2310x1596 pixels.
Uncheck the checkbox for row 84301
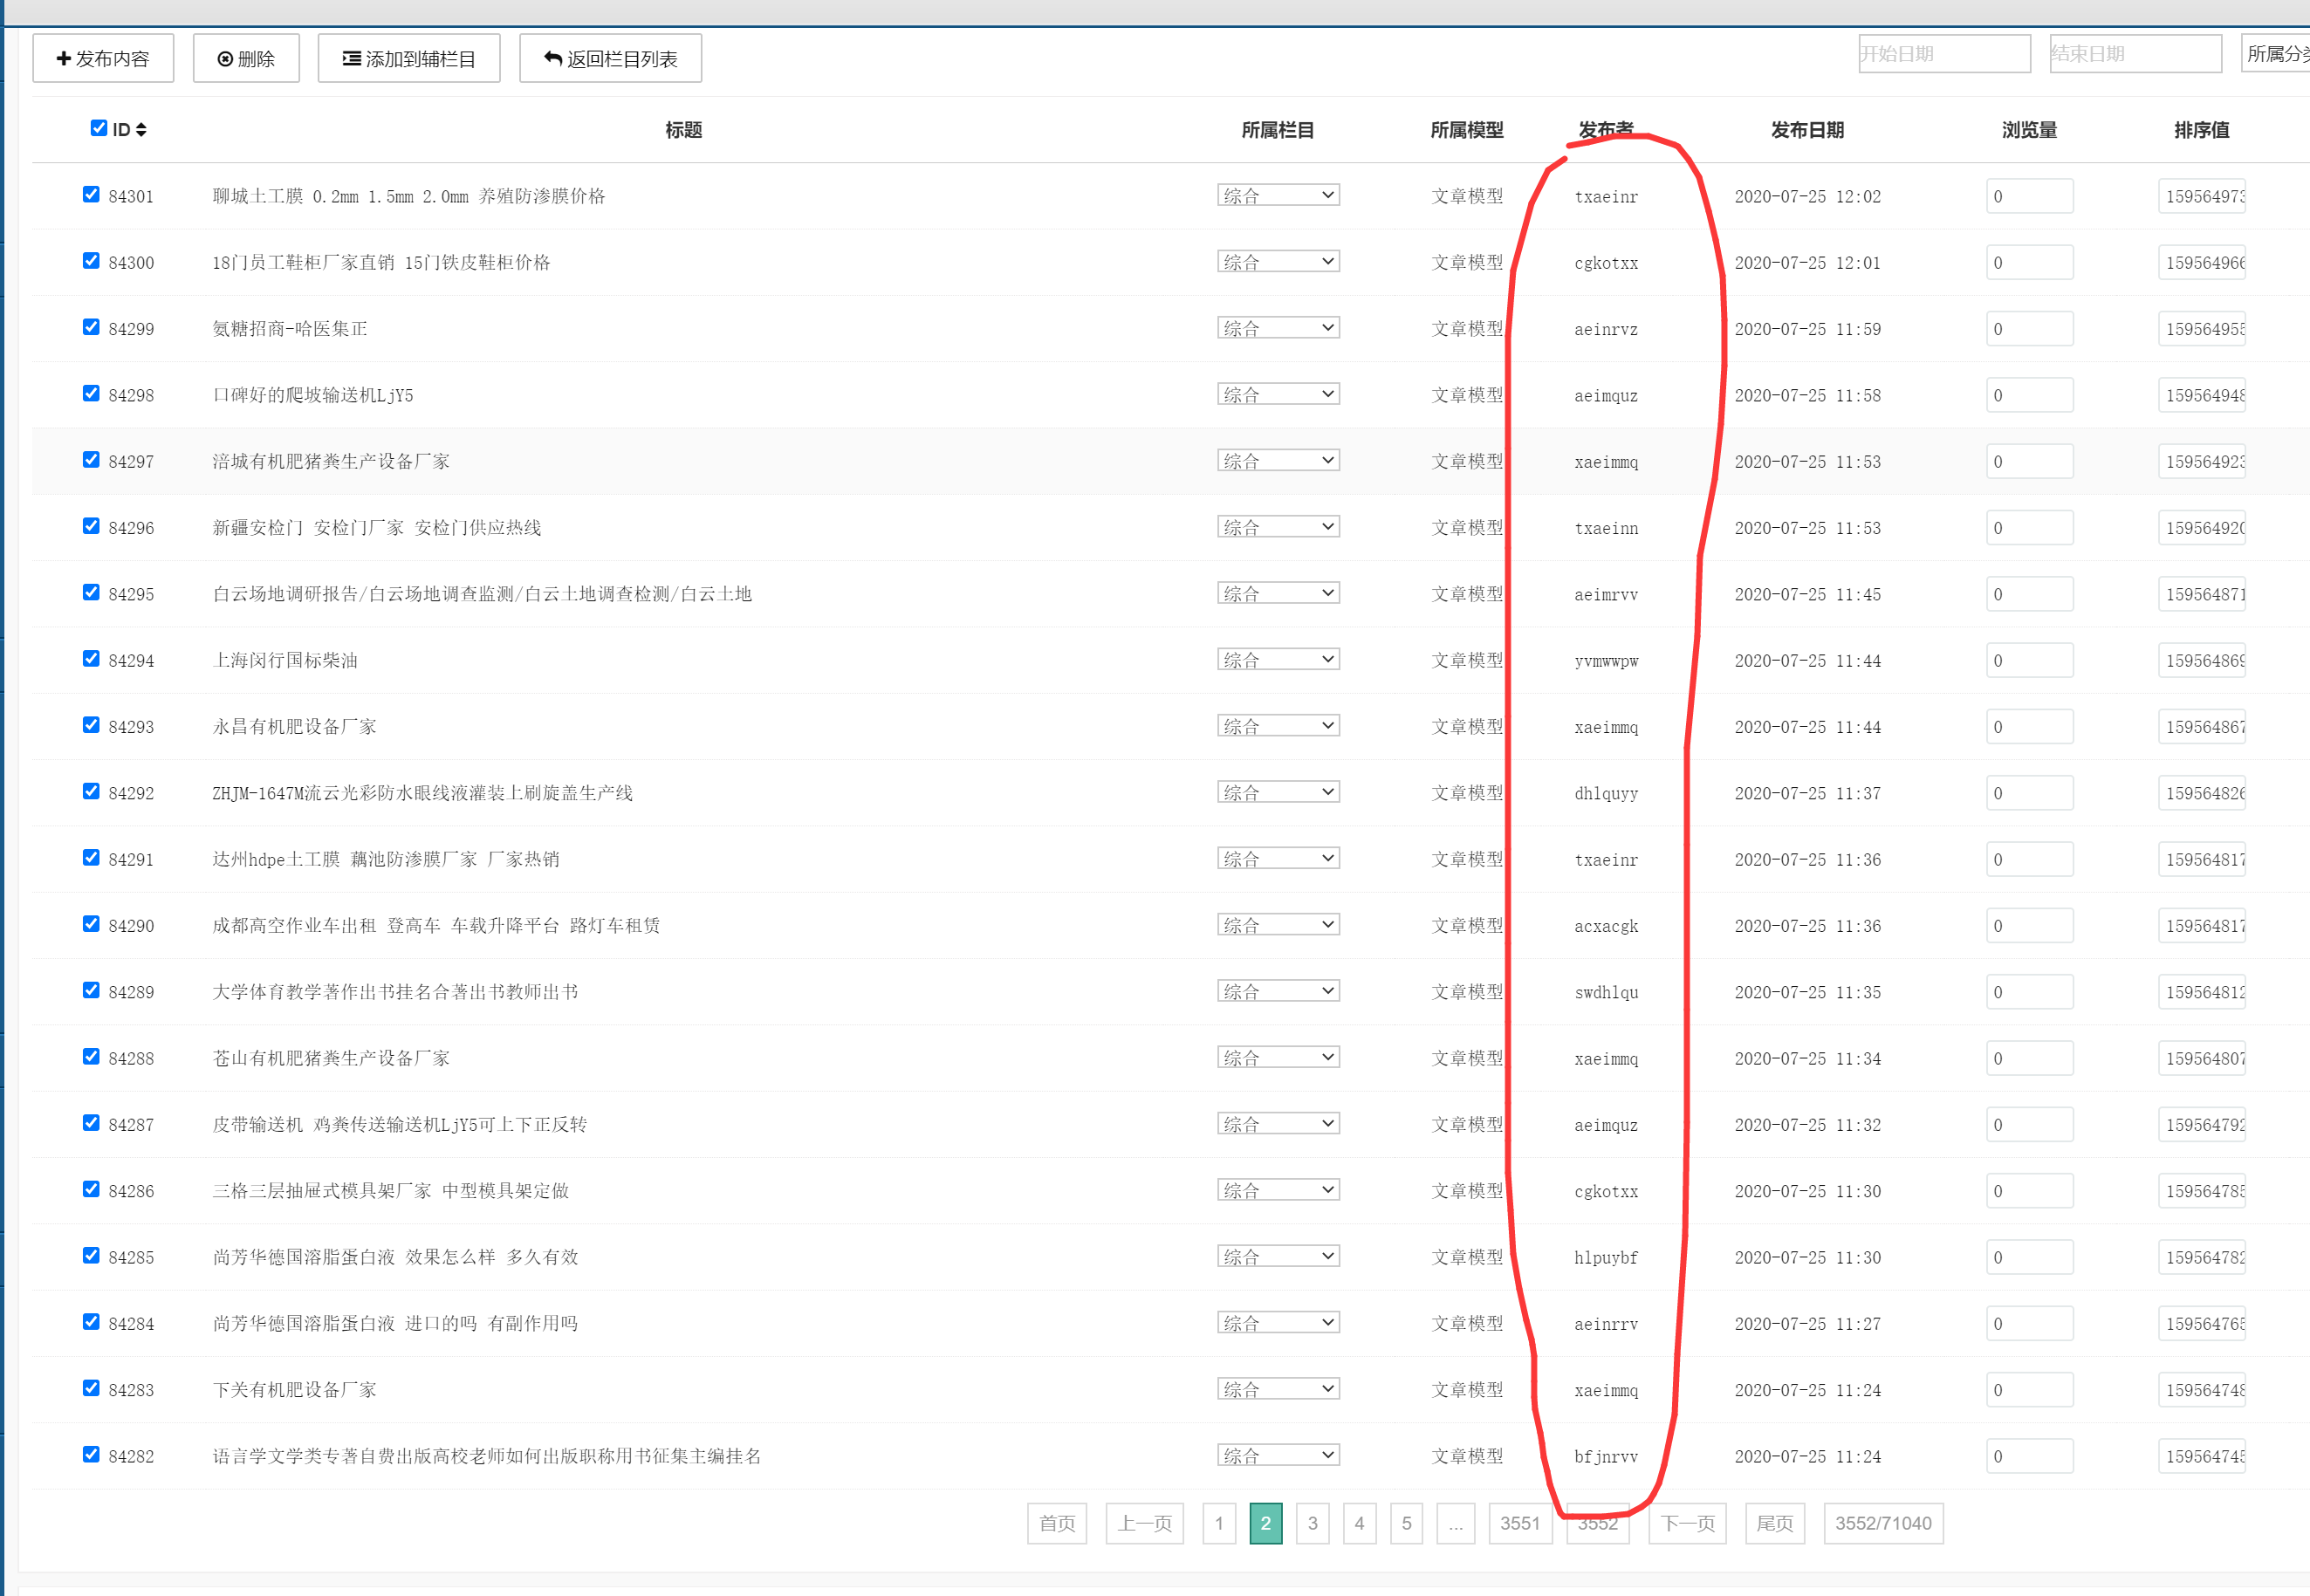pos(91,194)
